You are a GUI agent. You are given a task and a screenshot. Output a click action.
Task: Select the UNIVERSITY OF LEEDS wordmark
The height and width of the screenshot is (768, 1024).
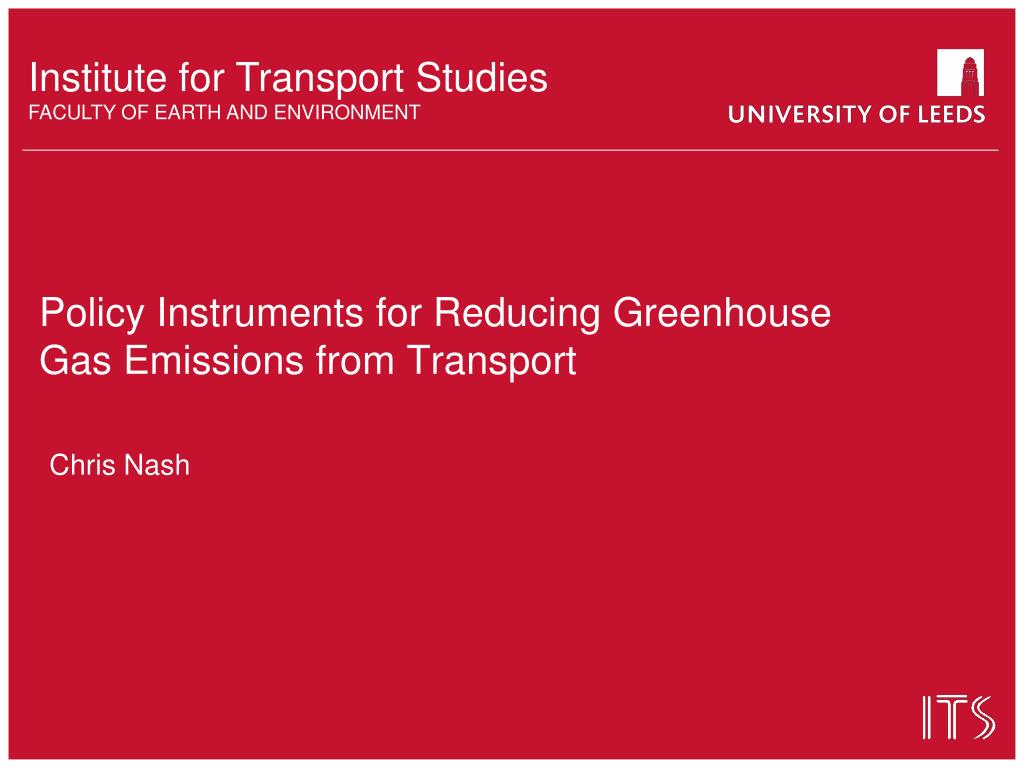point(857,114)
